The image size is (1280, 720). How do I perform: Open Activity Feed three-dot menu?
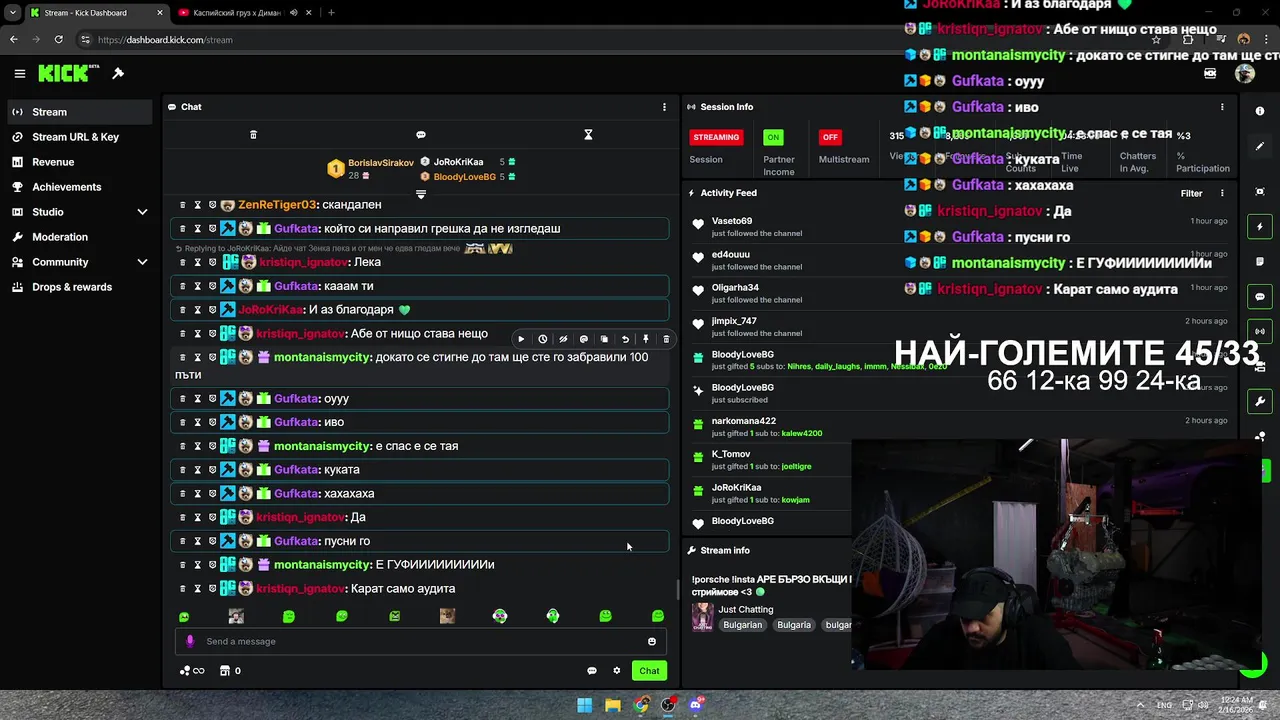[x=1222, y=193]
